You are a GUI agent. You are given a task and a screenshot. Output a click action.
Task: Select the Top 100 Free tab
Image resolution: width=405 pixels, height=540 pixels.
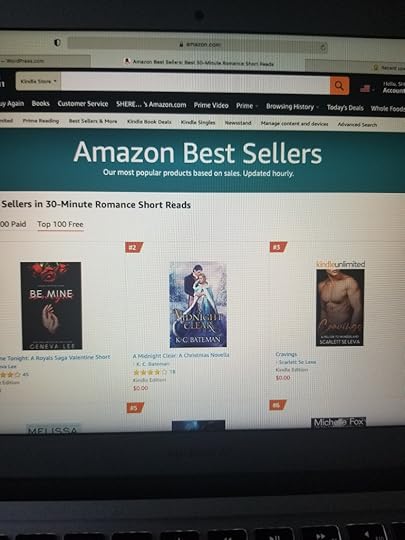(x=60, y=224)
